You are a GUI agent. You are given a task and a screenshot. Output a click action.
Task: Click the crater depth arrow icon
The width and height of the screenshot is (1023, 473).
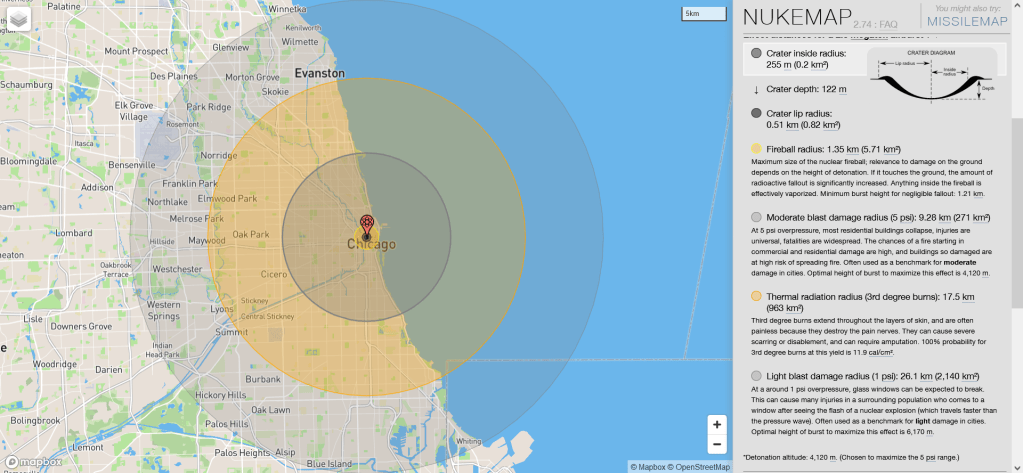tap(756, 90)
